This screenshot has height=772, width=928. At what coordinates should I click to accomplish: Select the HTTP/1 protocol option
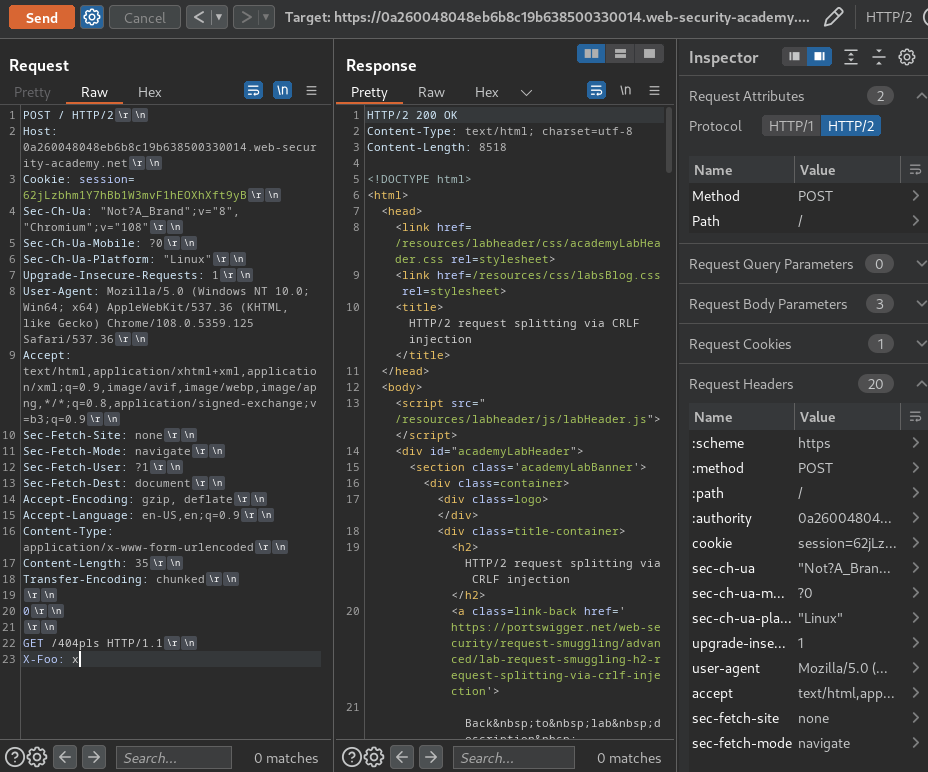[791, 126]
